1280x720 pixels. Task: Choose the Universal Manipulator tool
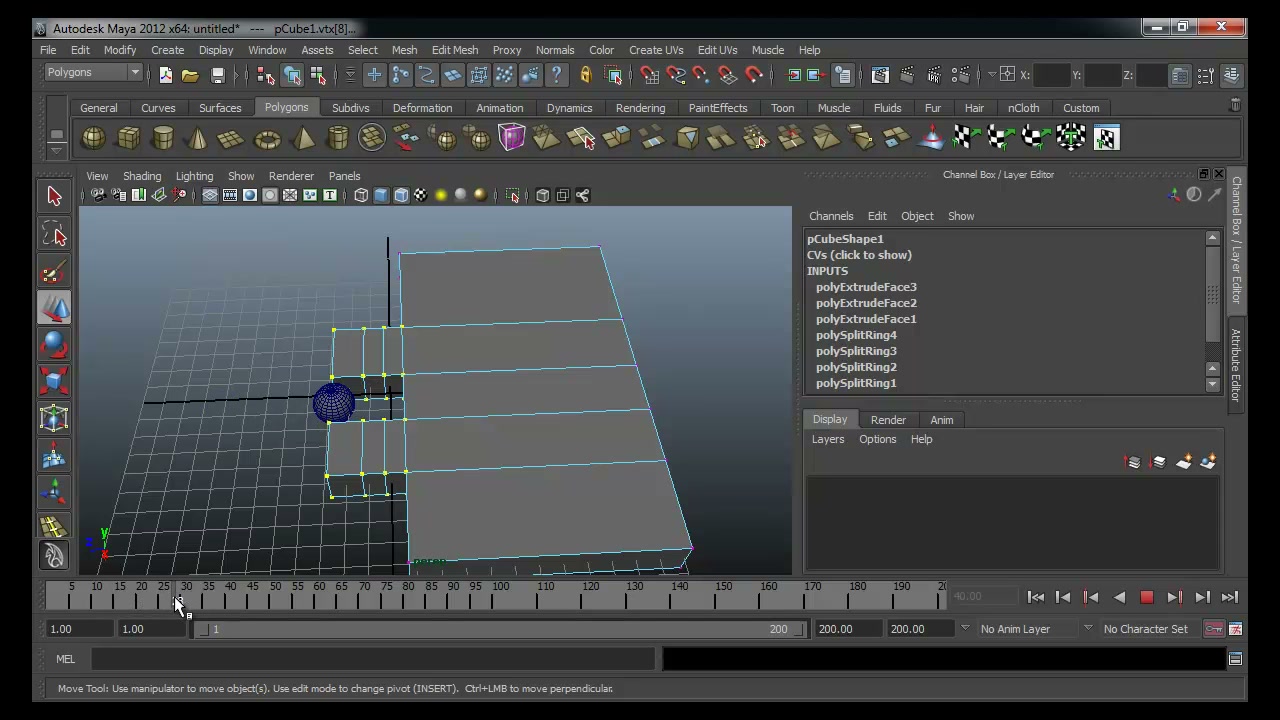pos(54,418)
